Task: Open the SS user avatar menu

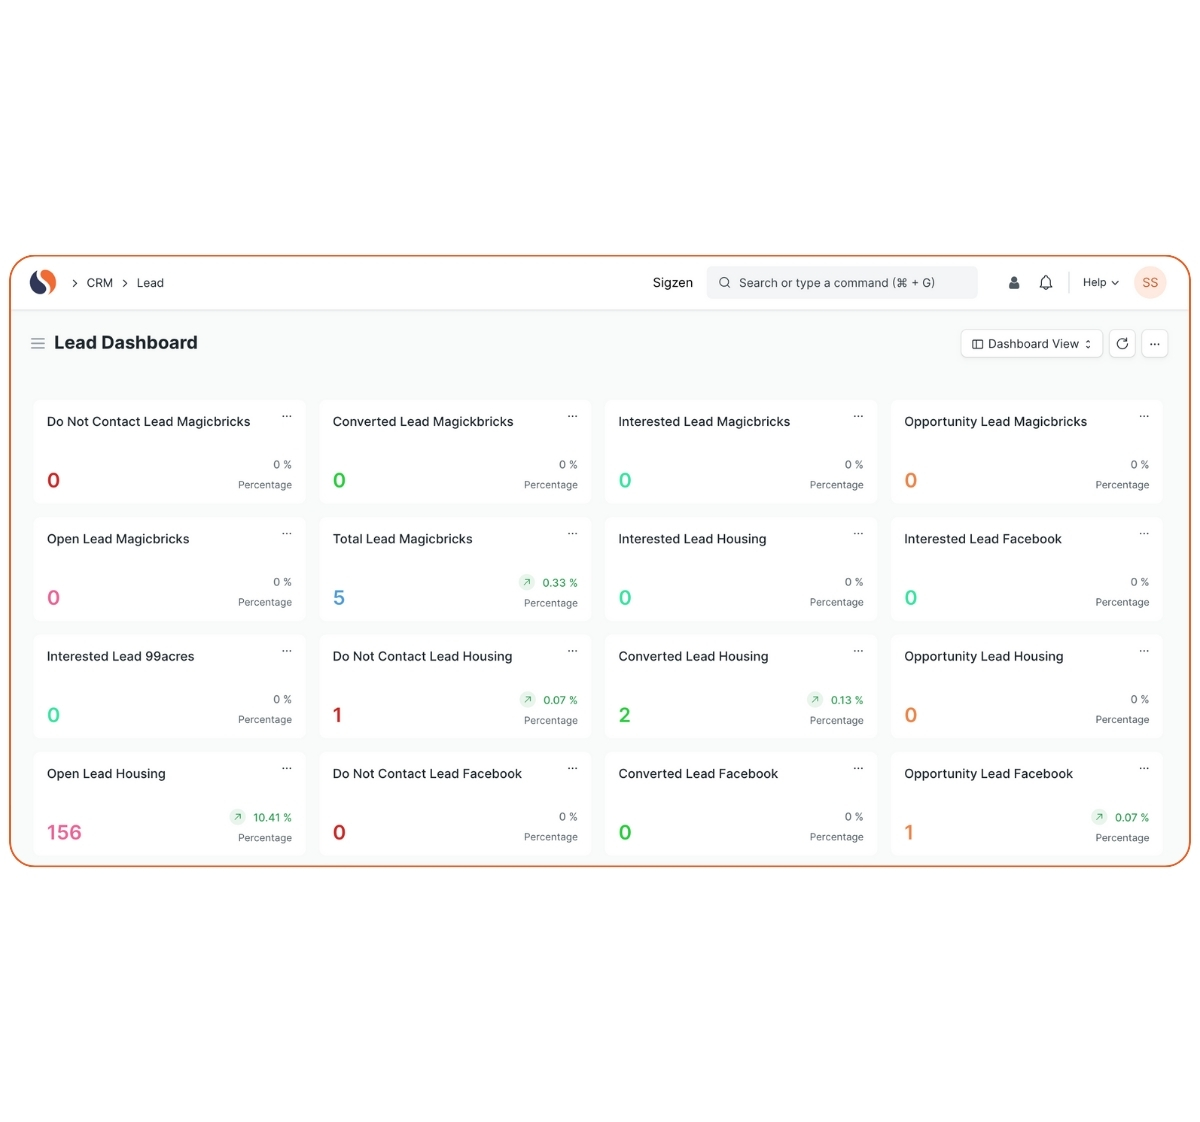Action: click(1150, 283)
